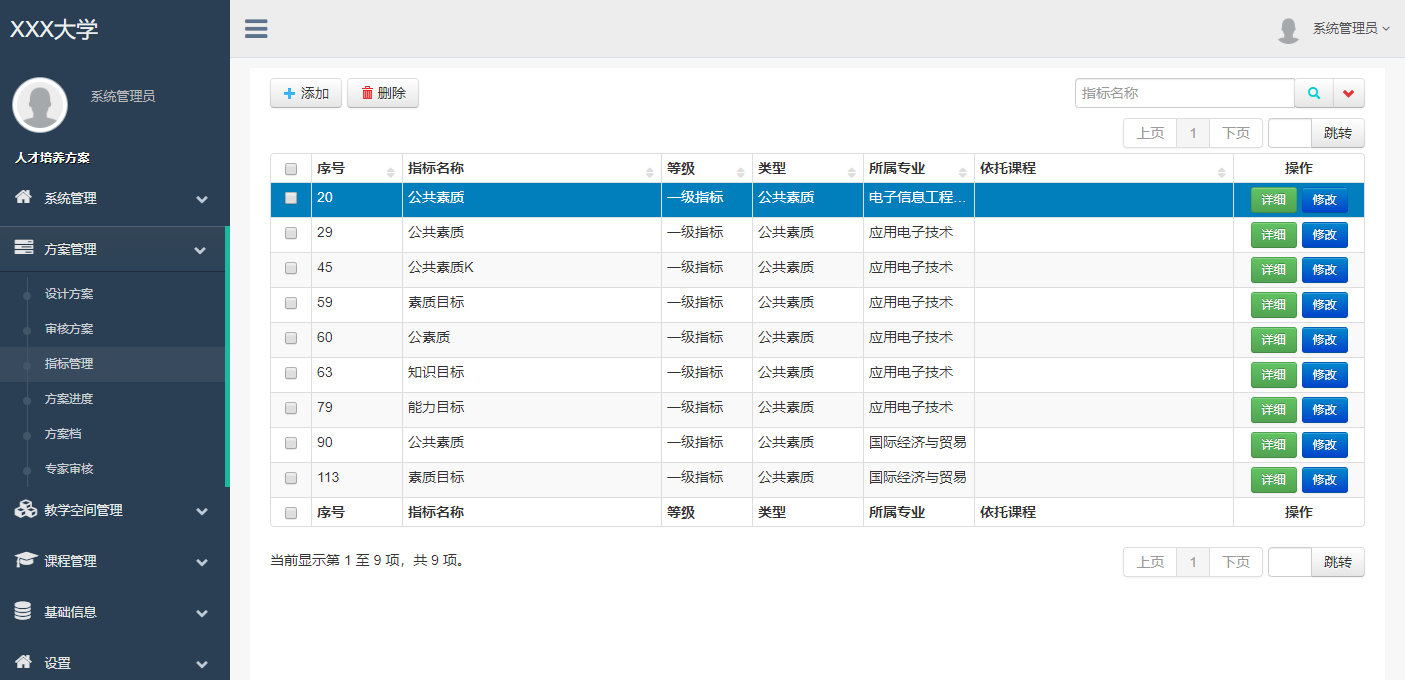1405x680 pixels.
Task: Tick the checkbox for row 113
Action: (291, 478)
